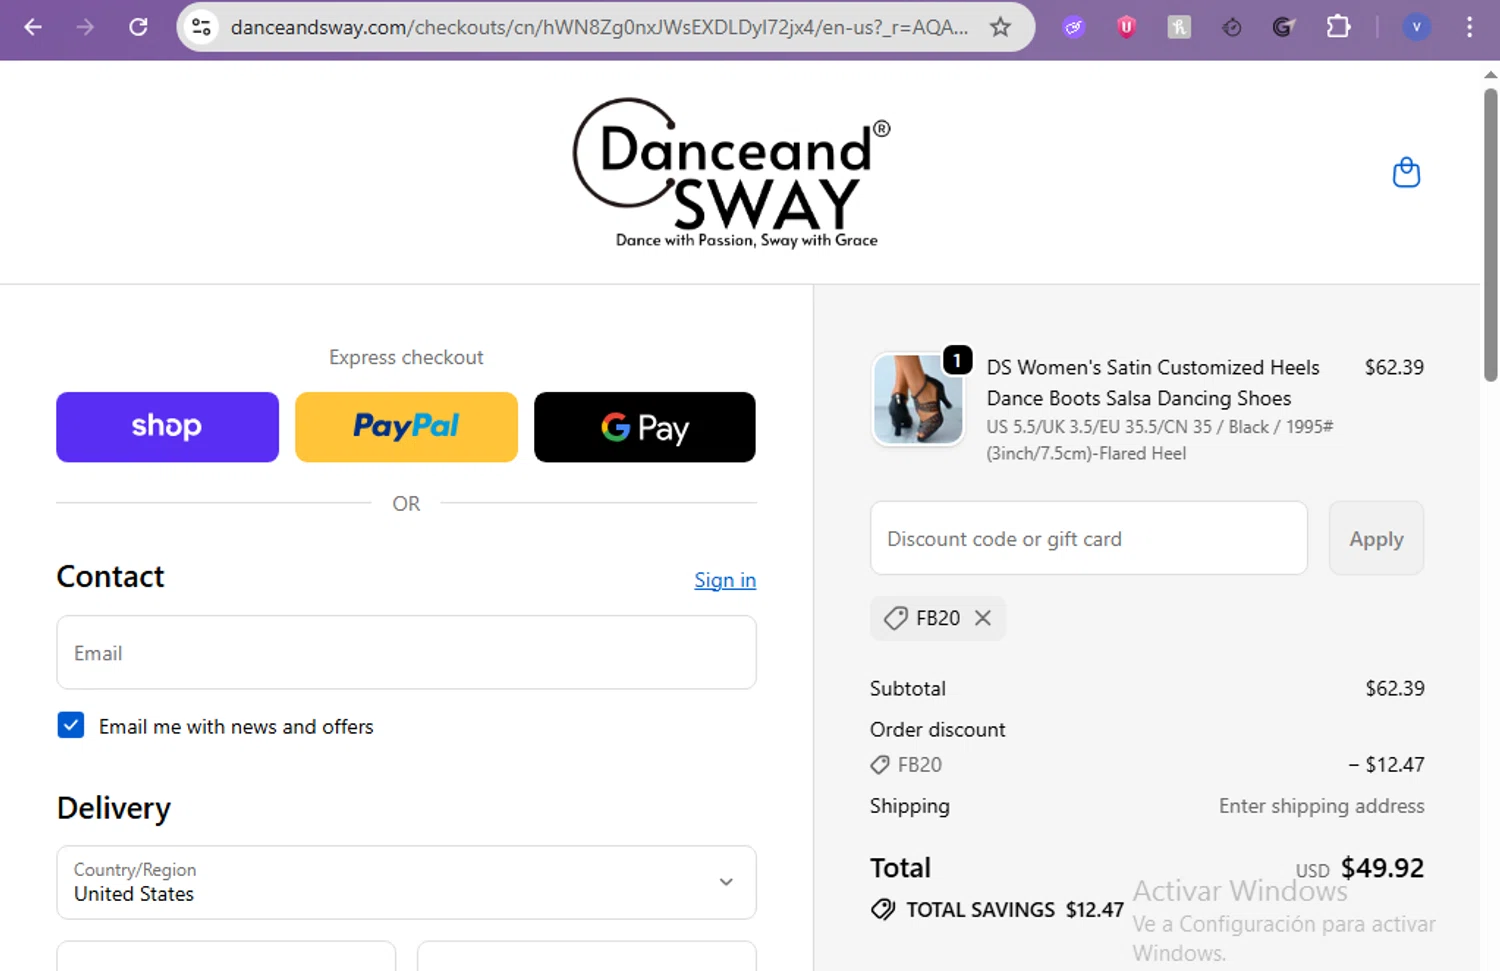Open the shopping bag cart icon
1500x971 pixels.
1406,172
